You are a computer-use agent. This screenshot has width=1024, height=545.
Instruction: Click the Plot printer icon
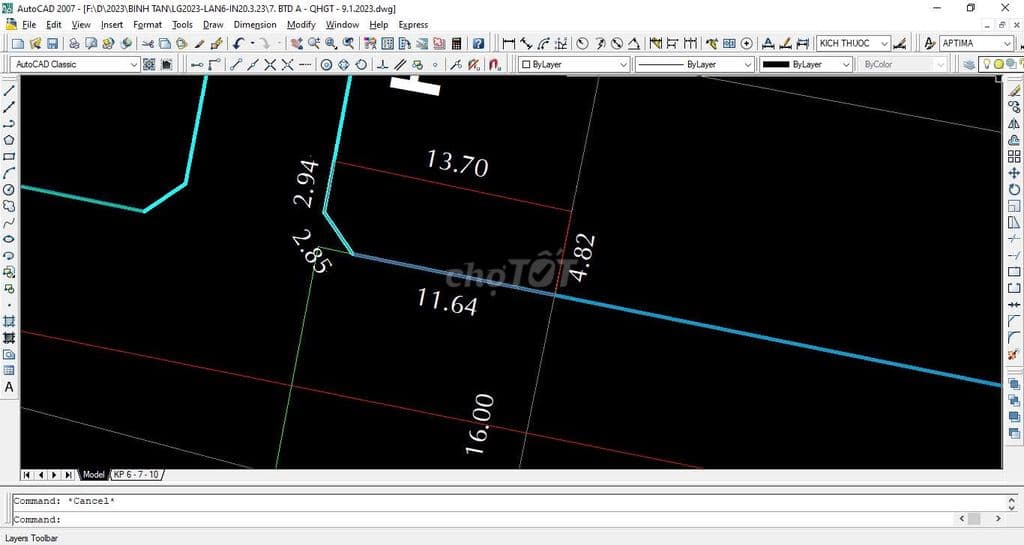pyautogui.click(x=74, y=44)
